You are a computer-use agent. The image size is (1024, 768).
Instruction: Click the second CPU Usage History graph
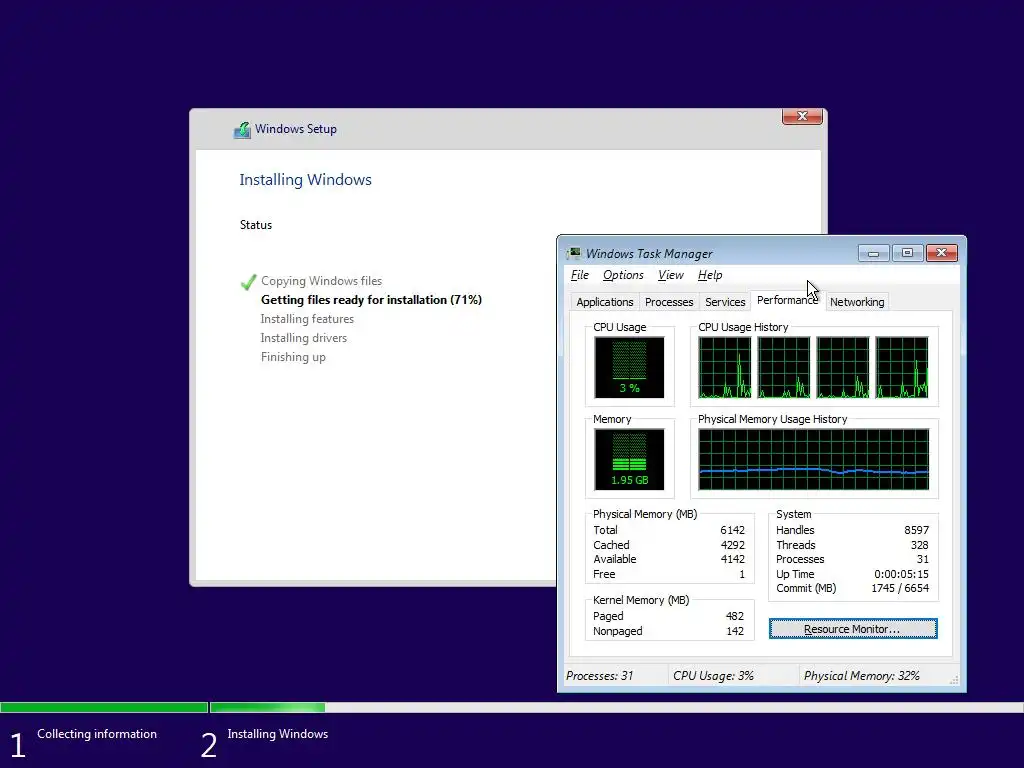coord(784,368)
